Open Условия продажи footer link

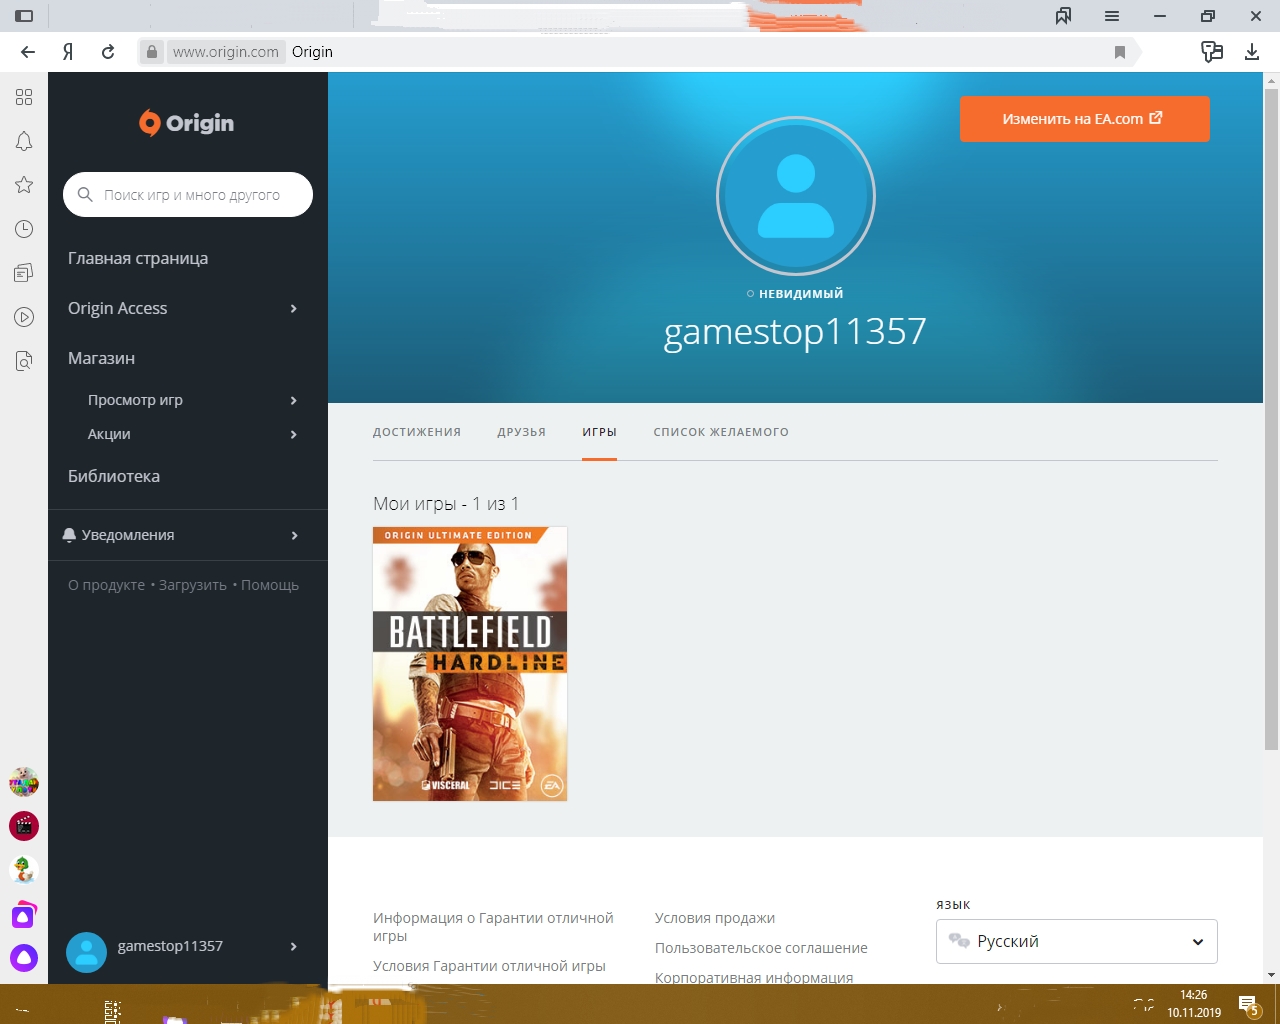(x=715, y=918)
